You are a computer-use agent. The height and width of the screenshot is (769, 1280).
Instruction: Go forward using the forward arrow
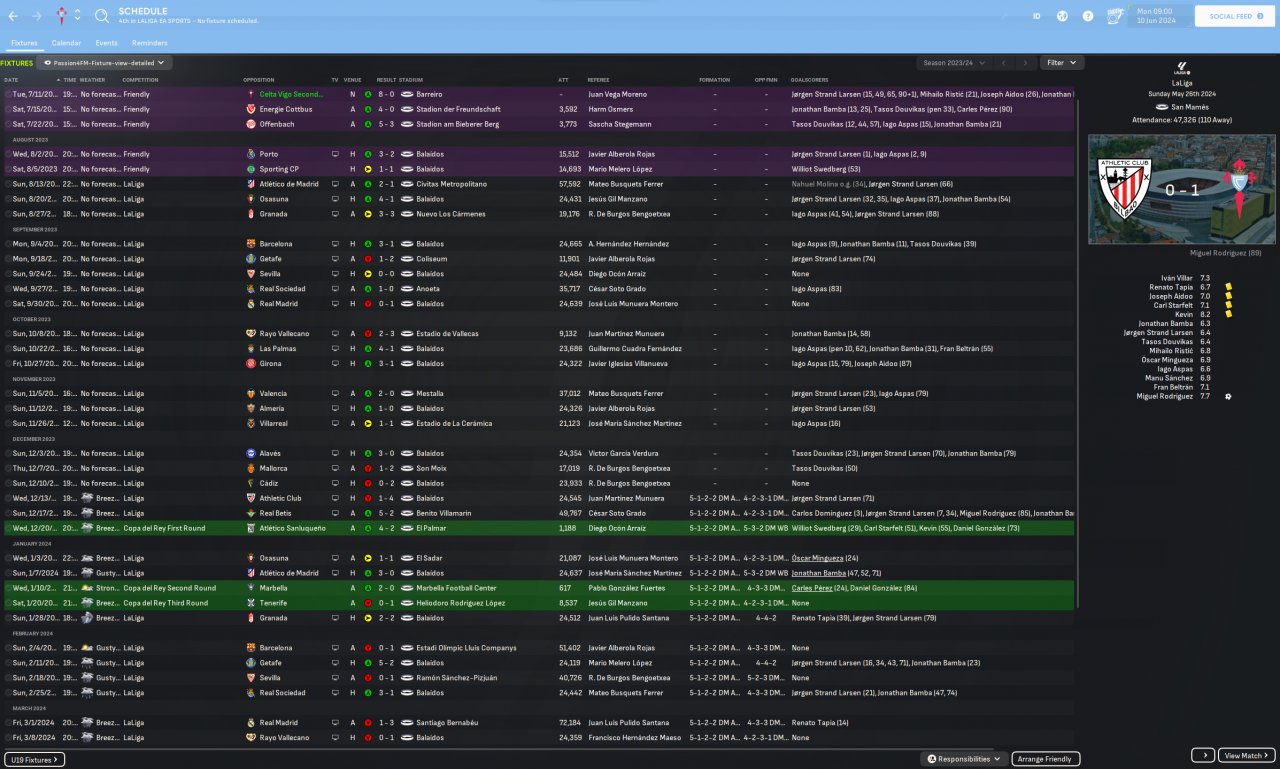point(37,16)
